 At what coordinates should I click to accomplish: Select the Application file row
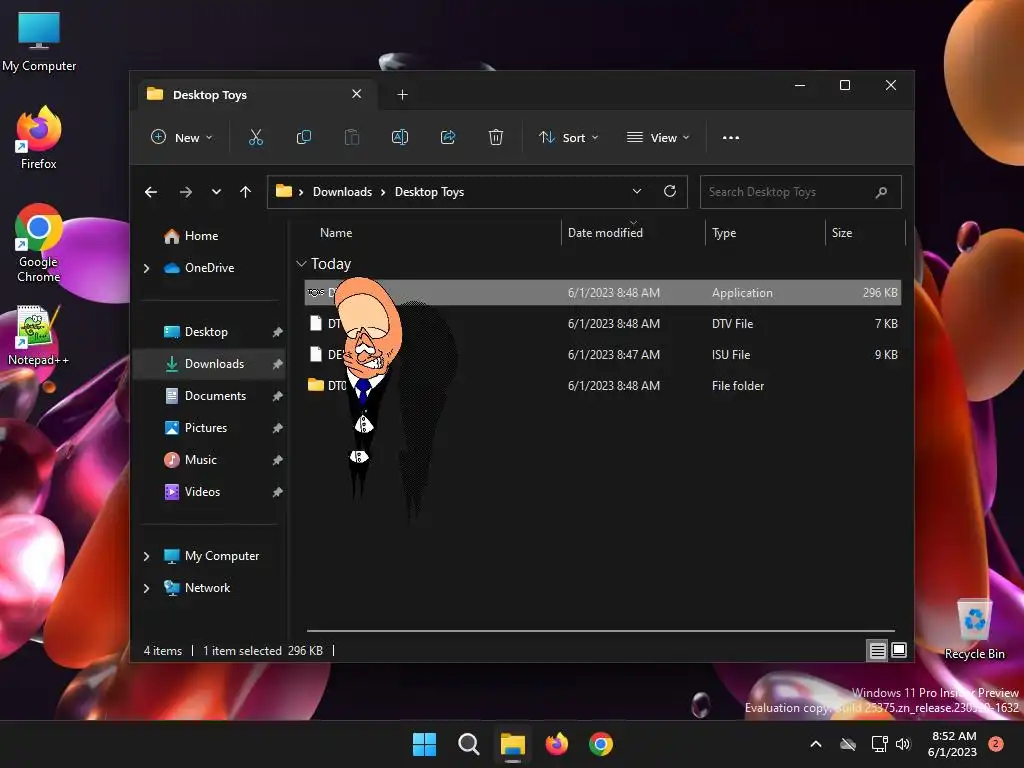(602, 293)
